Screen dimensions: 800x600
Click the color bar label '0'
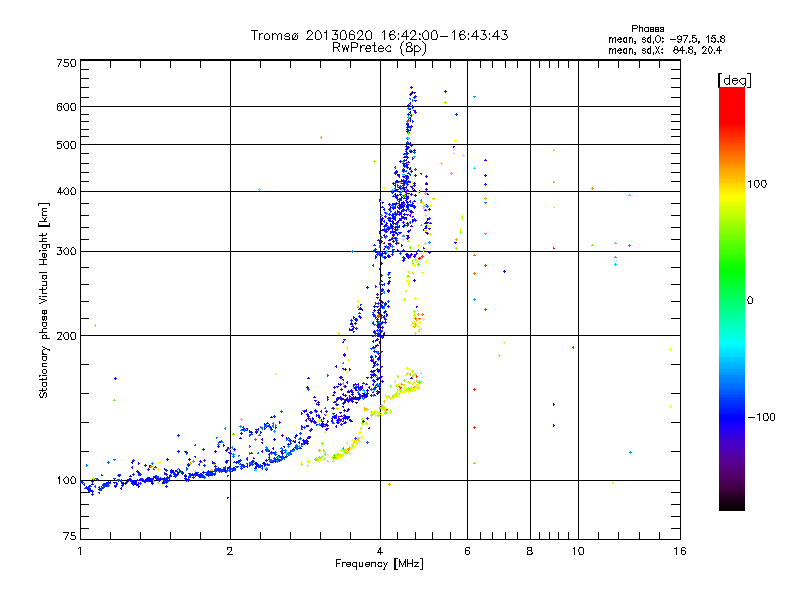750,301
